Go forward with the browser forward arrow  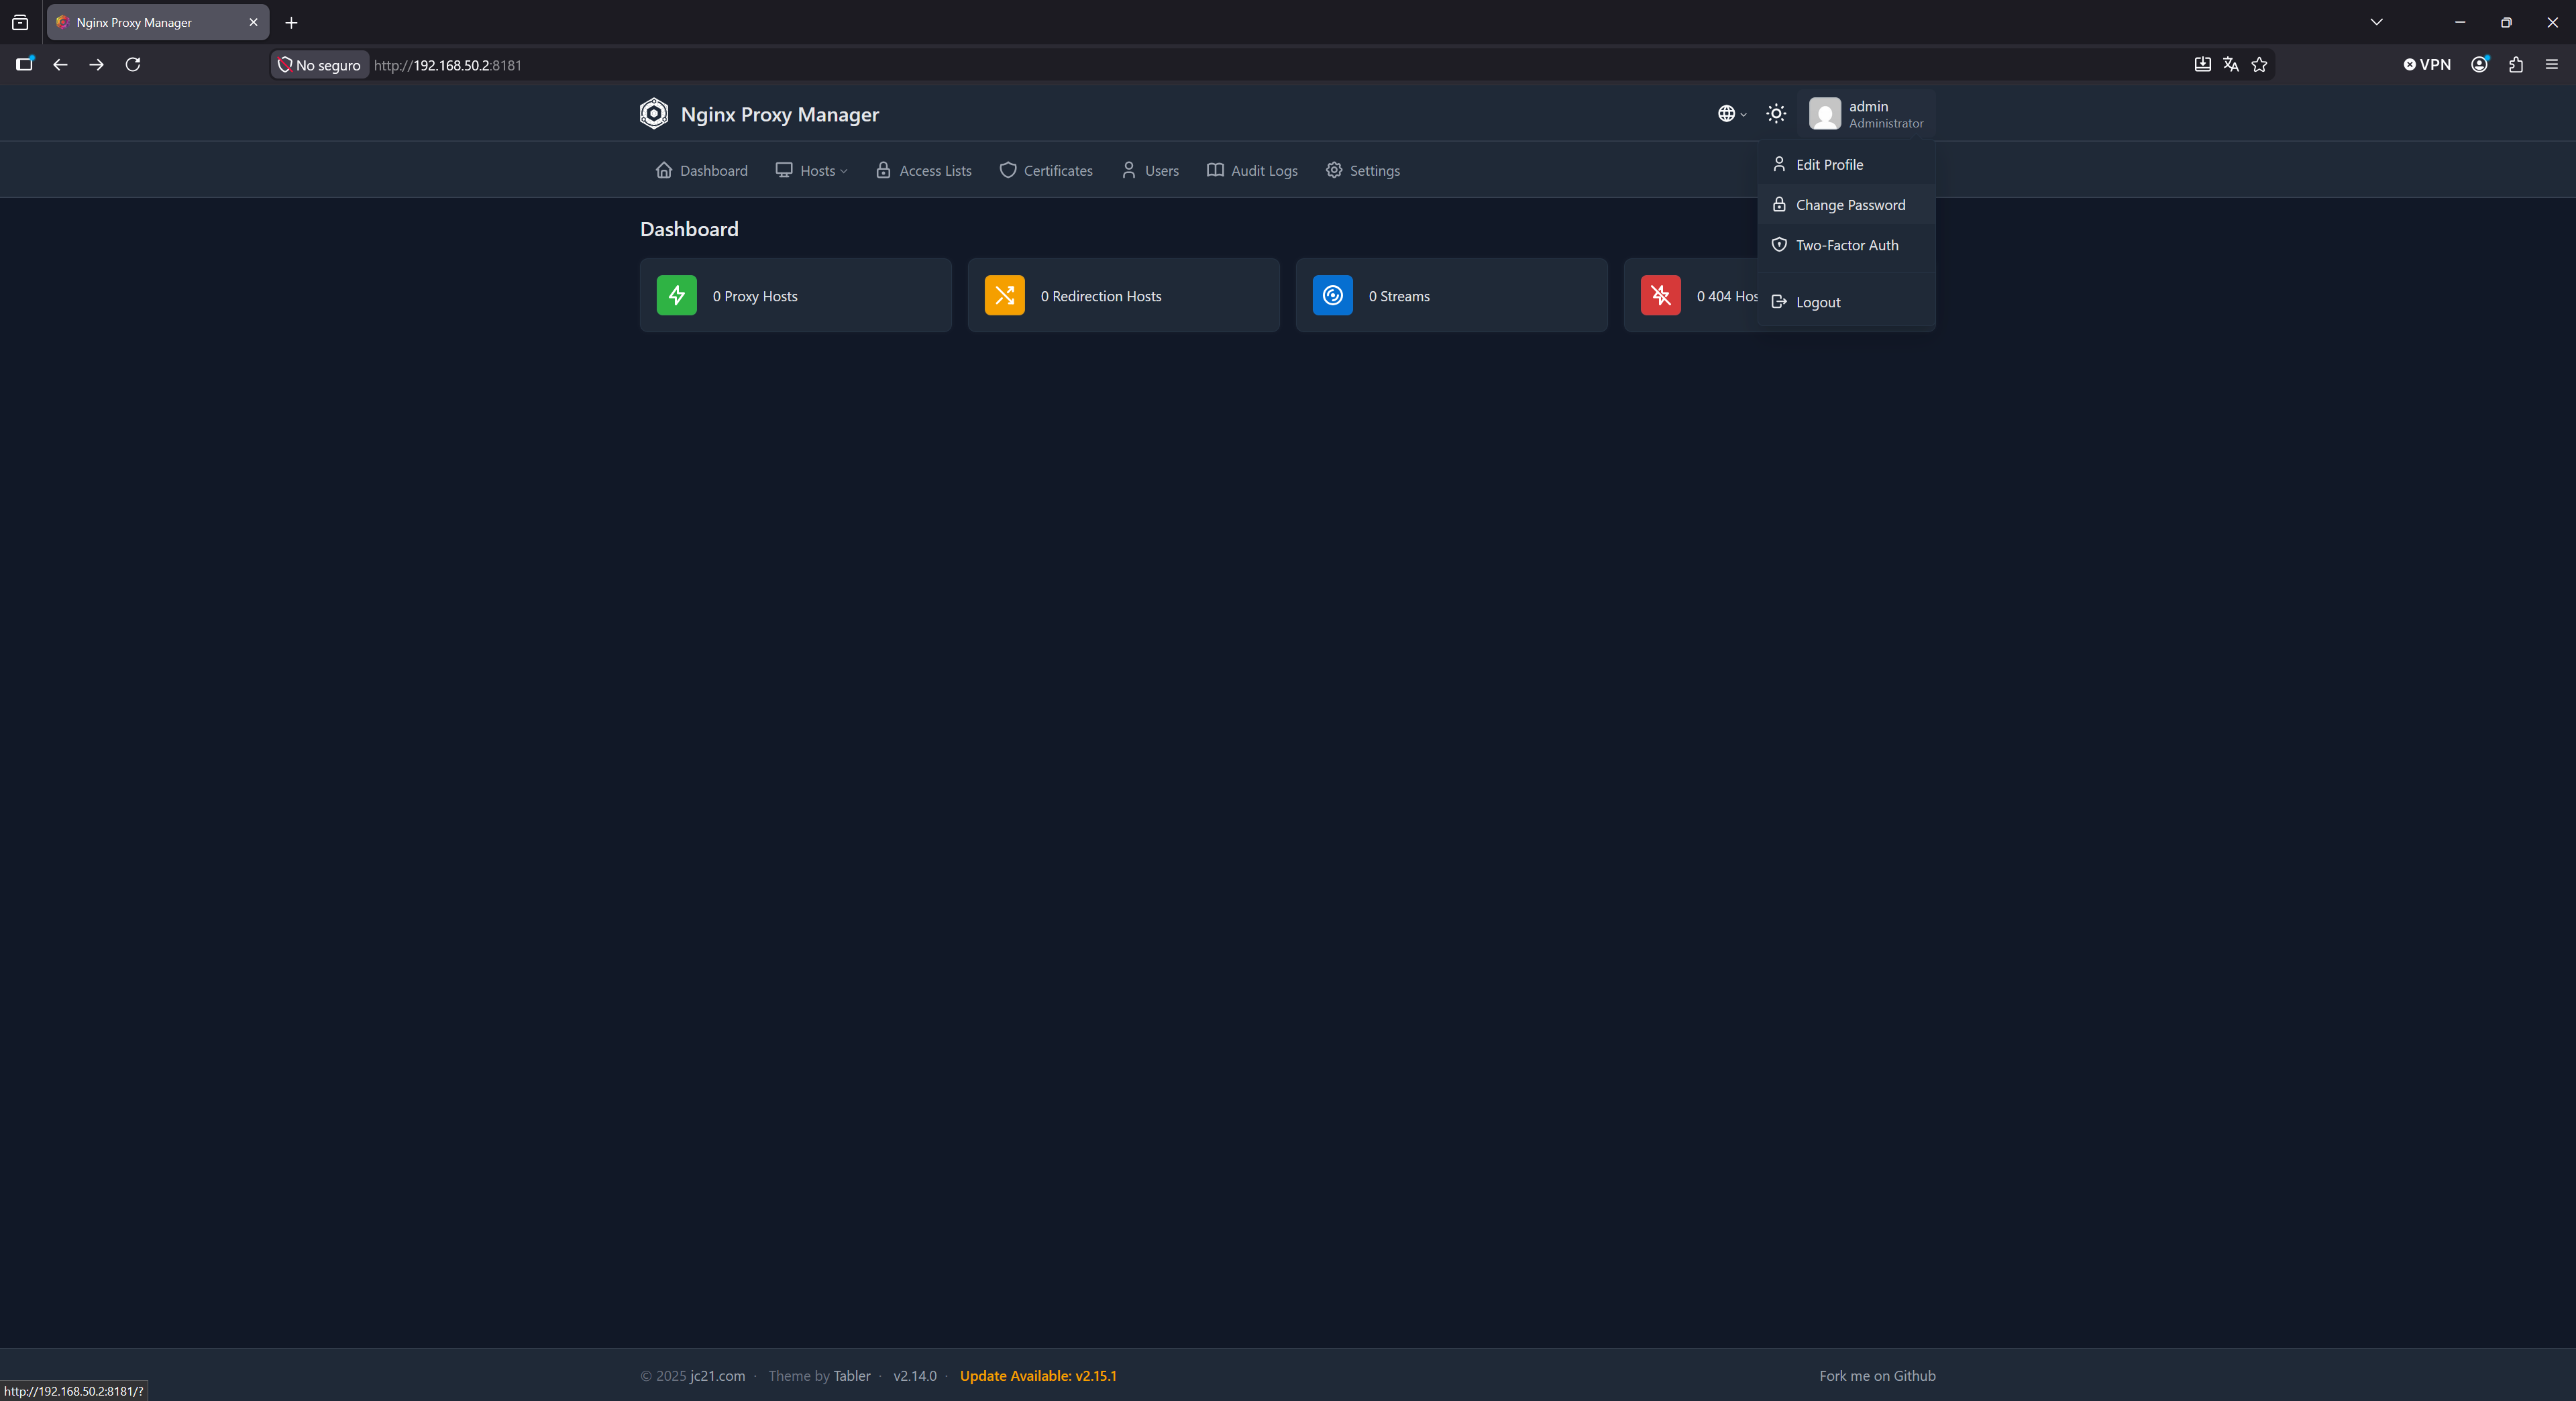click(96, 65)
